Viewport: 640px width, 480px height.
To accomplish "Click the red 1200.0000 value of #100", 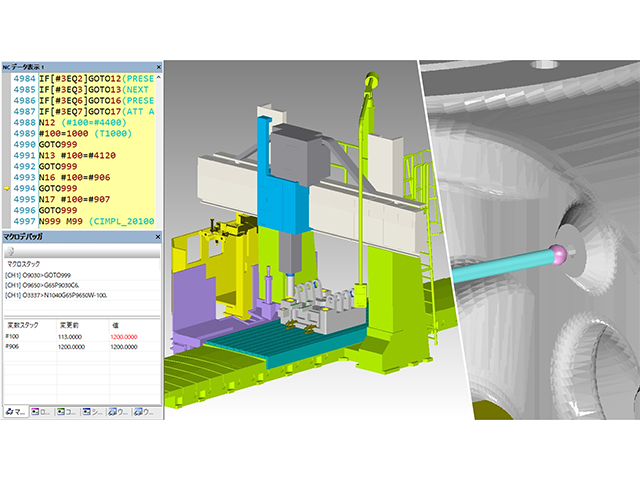I will click(124, 337).
